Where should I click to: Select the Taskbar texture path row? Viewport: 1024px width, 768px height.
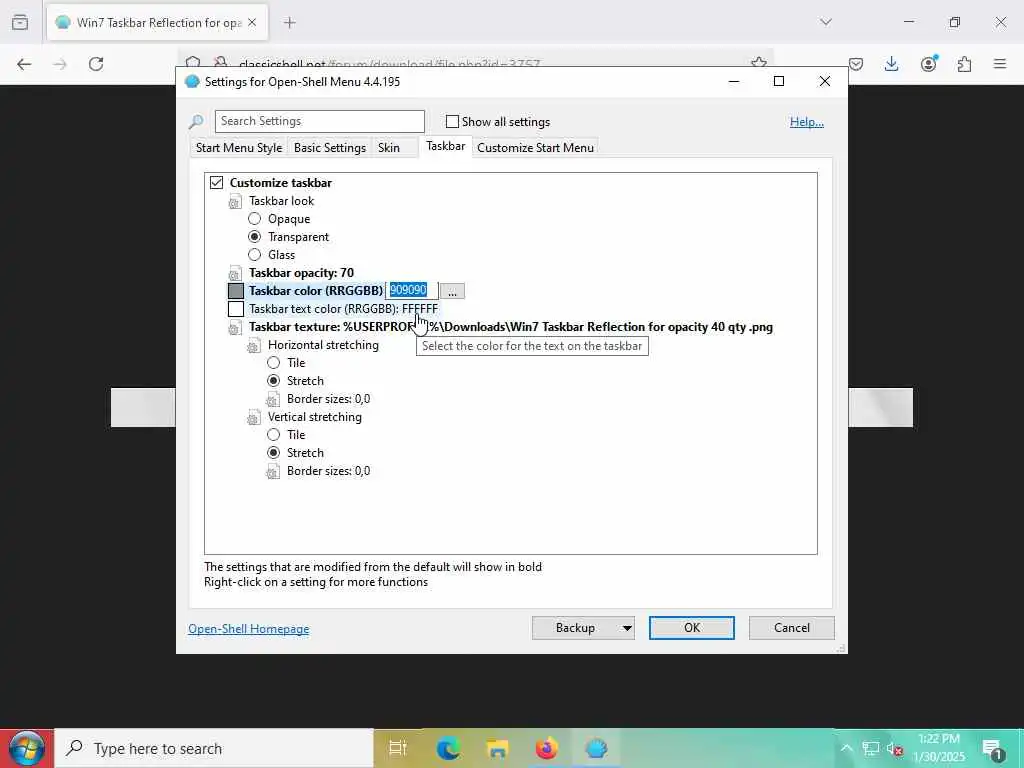511,327
